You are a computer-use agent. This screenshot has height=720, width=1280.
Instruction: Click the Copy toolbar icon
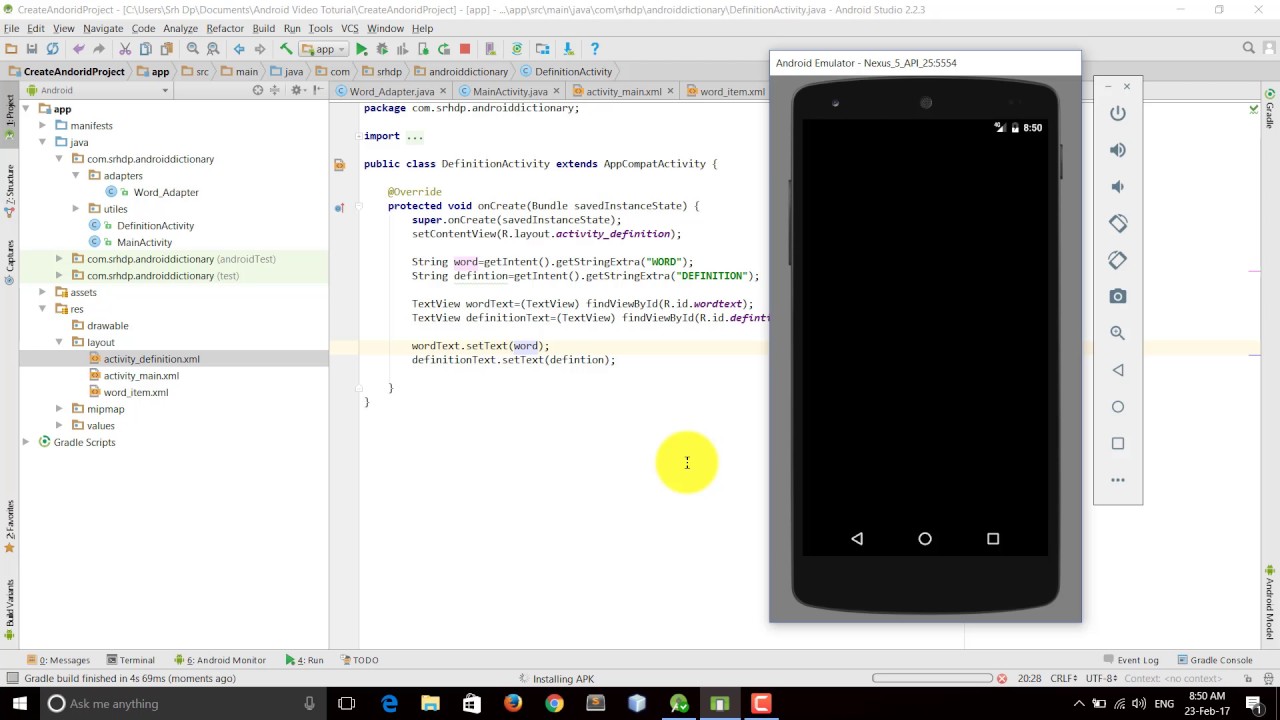point(146,48)
